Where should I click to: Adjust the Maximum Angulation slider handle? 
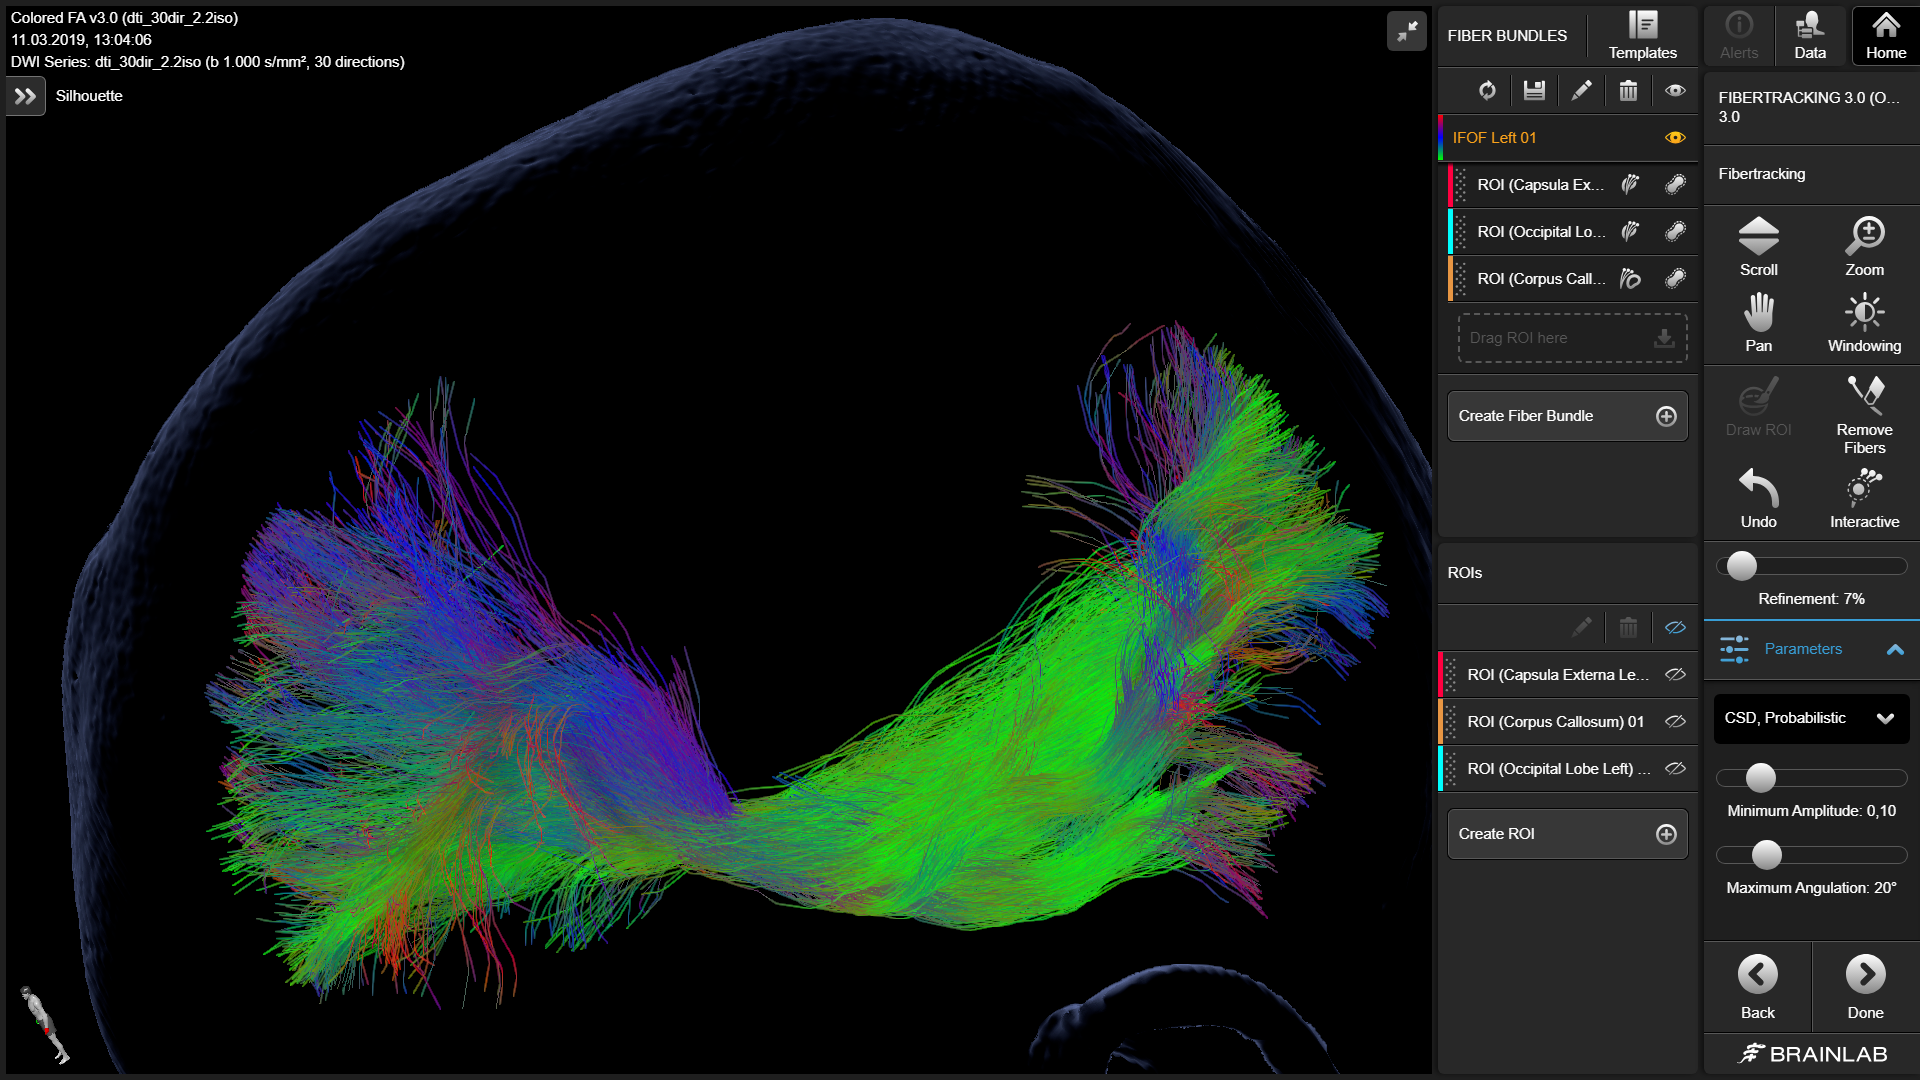pos(1767,855)
